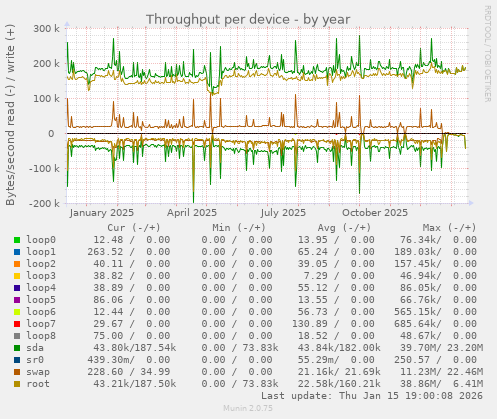Click sda max value '39.70M/ 23.20M'
The image size is (497, 419).
click(441, 348)
